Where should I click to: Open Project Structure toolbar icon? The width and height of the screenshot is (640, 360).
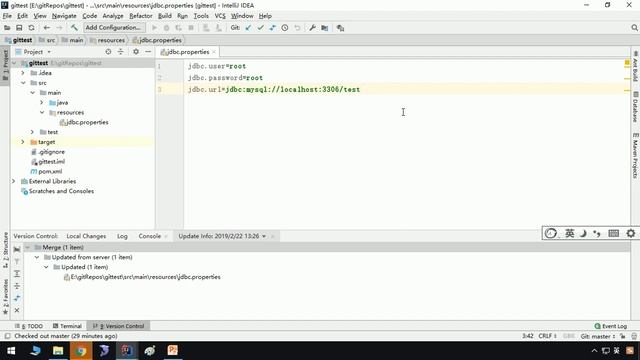click(x=324, y=28)
